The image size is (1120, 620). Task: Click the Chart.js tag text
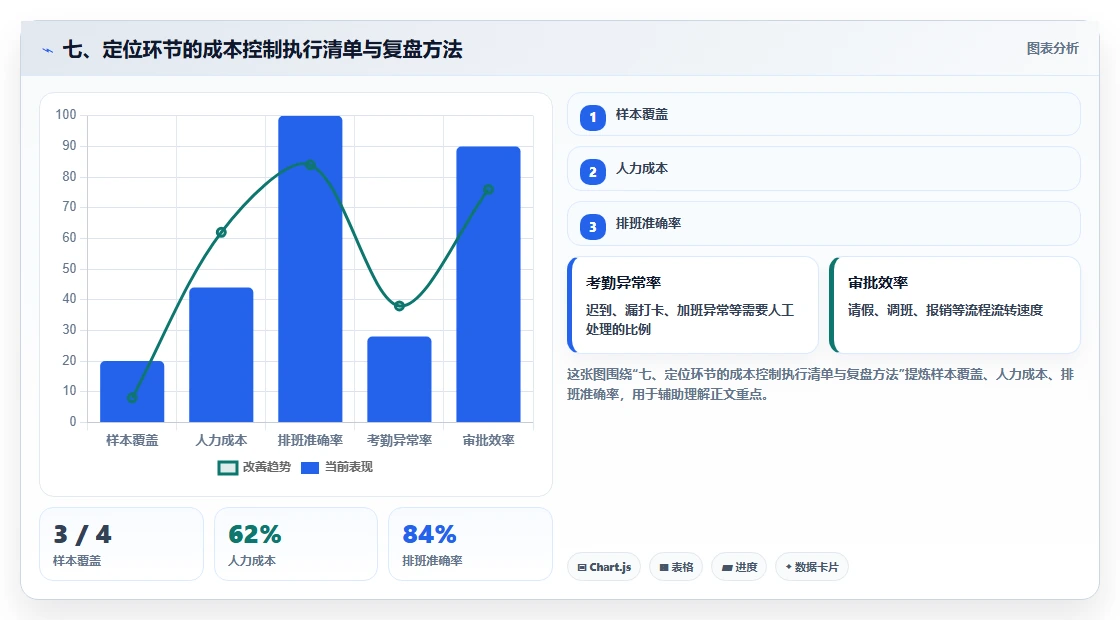(x=610, y=567)
